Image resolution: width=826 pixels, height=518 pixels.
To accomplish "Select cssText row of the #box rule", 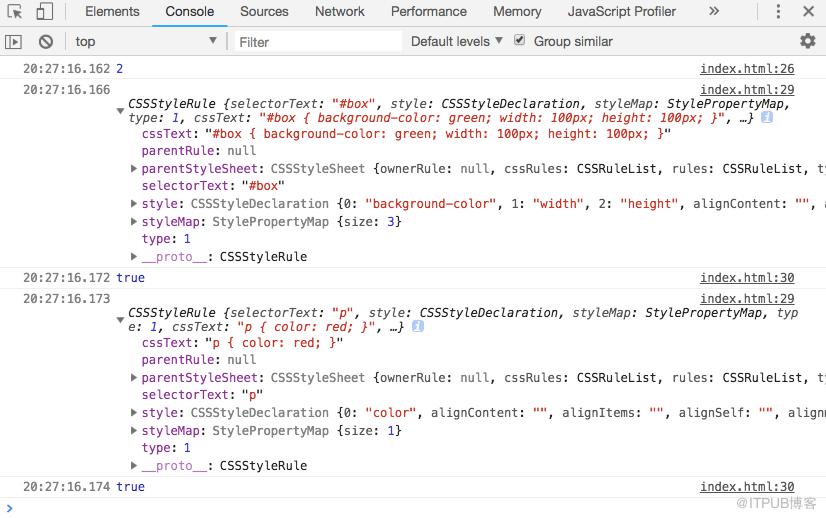I will coord(406,134).
